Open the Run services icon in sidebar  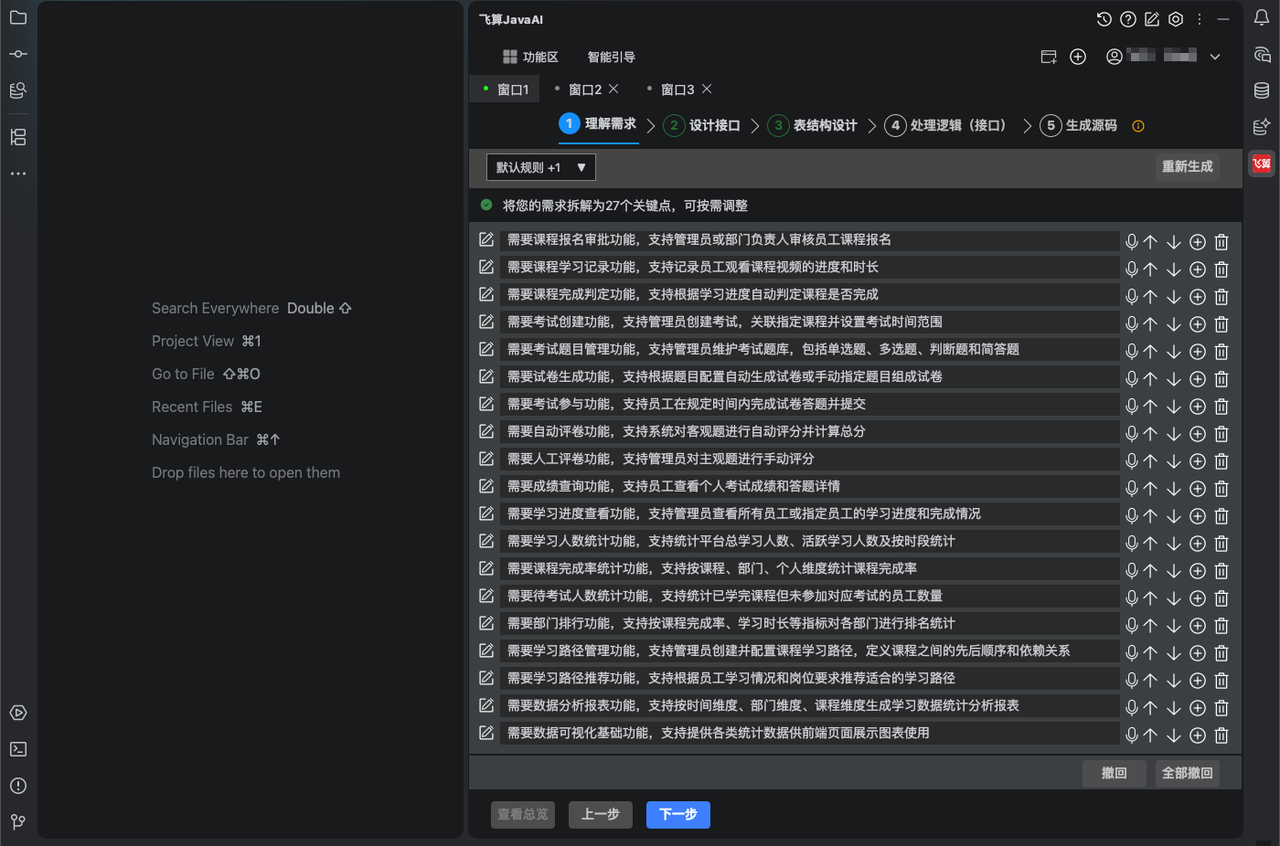coord(18,713)
